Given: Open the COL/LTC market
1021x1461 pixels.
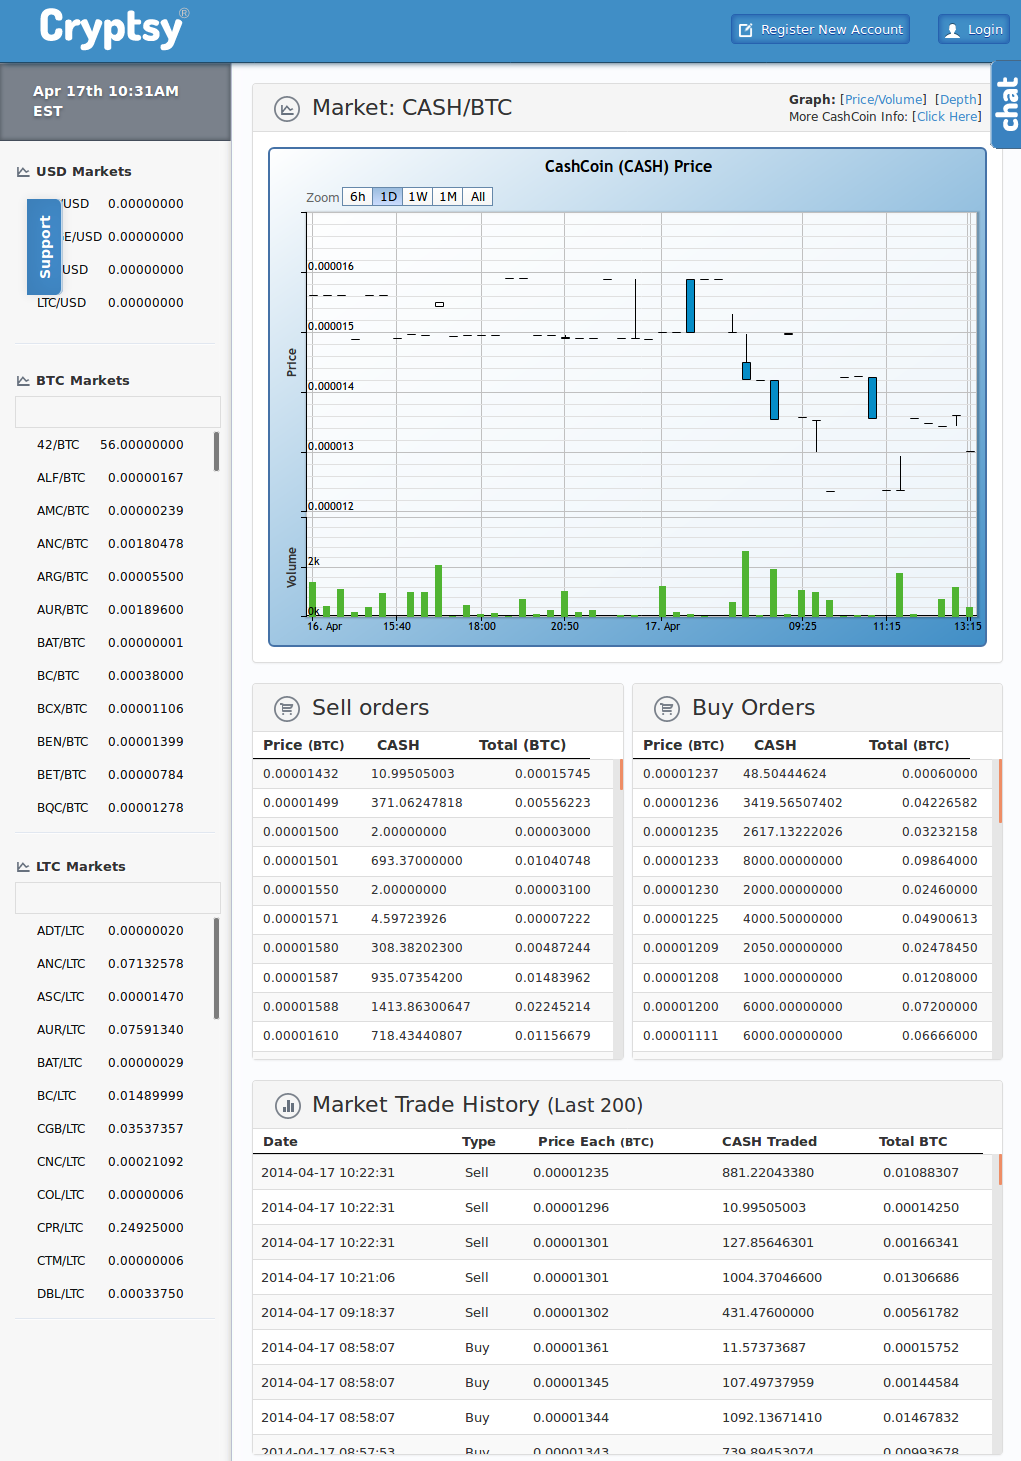Looking at the screenshot, I should 110,1195.
